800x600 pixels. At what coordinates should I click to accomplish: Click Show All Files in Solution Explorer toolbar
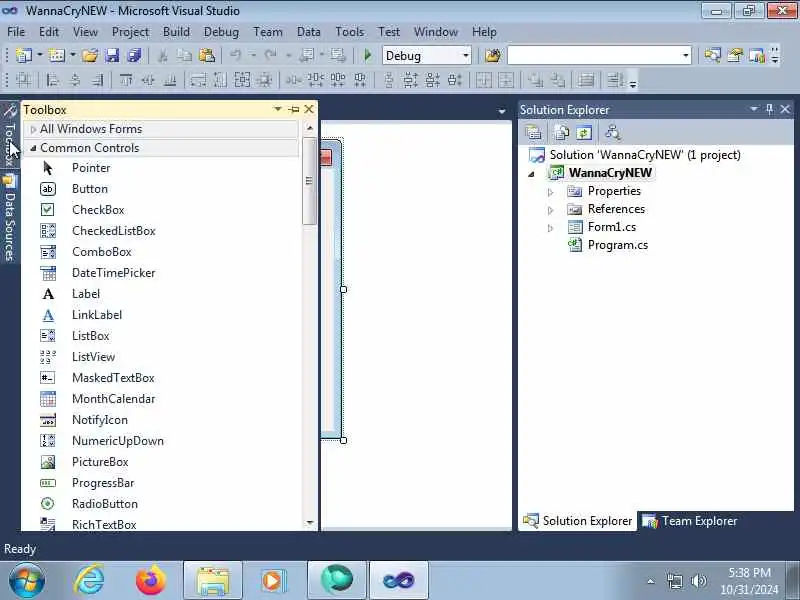pos(561,133)
